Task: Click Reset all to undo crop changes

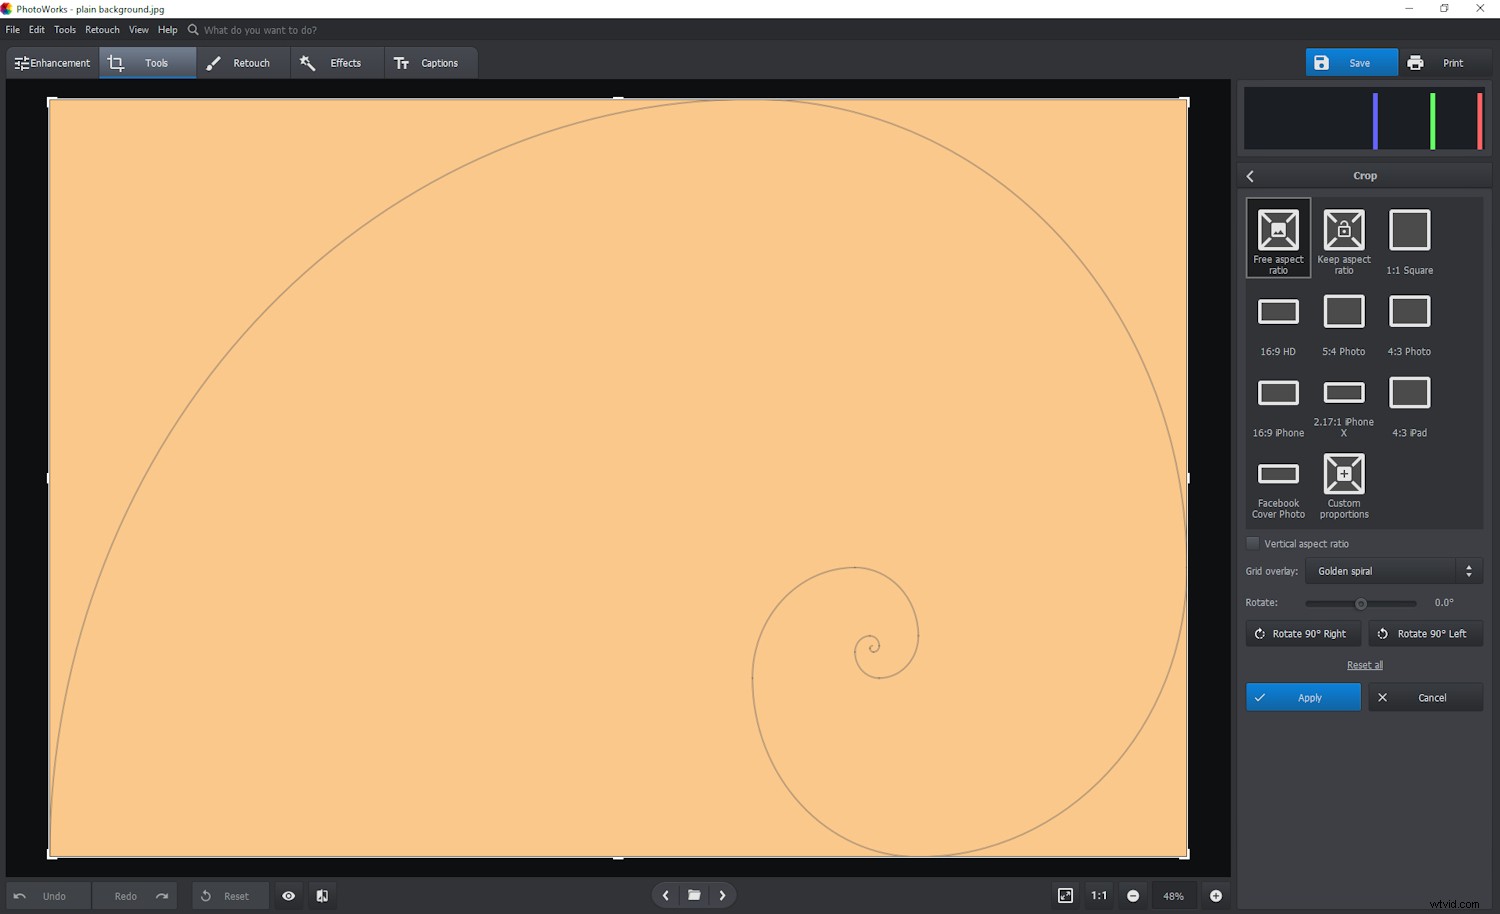Action: click(1364, 664)
